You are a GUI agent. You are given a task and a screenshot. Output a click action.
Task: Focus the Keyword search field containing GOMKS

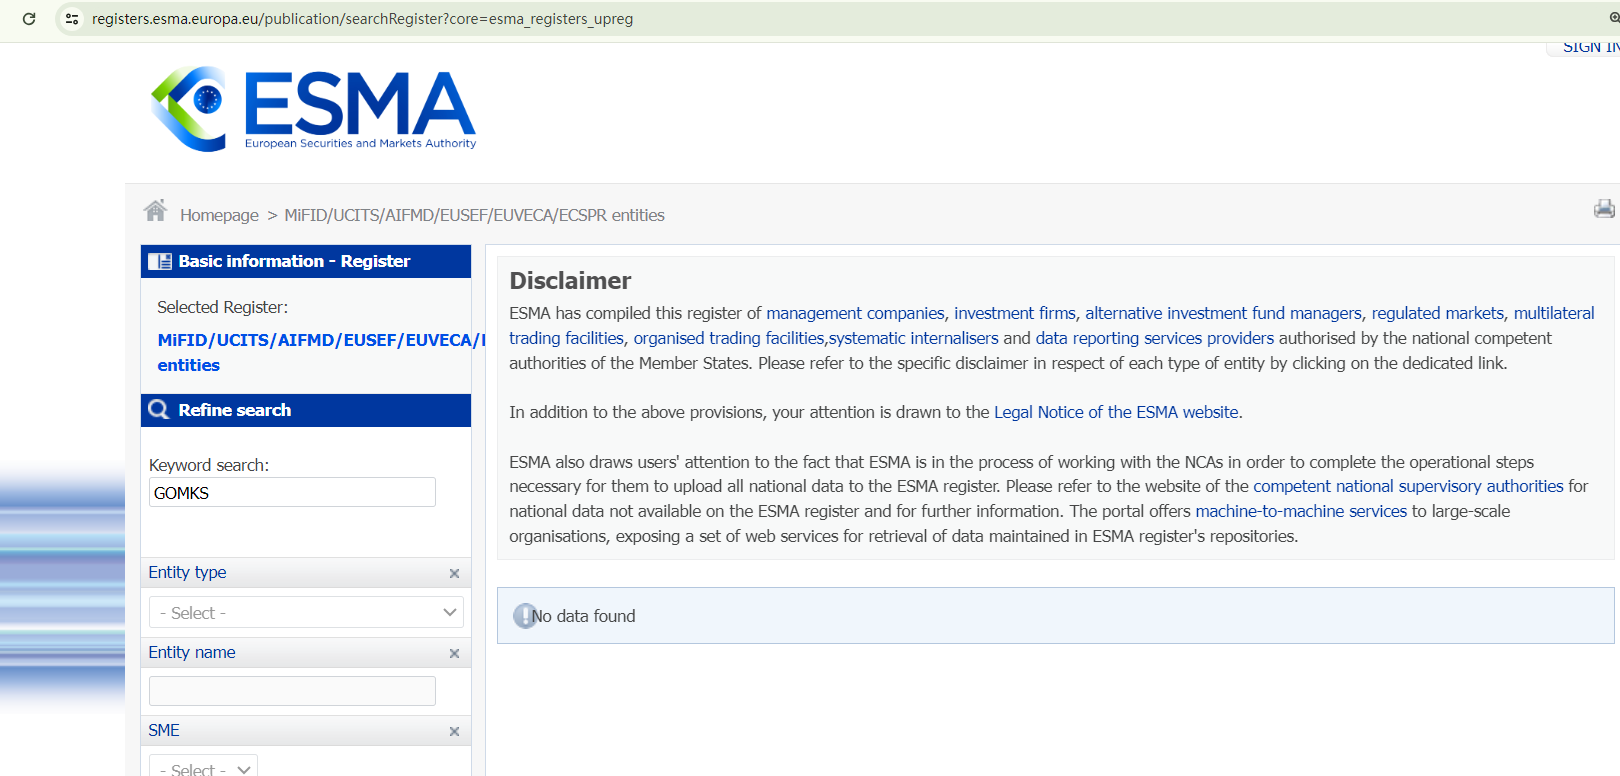point(292,492)
